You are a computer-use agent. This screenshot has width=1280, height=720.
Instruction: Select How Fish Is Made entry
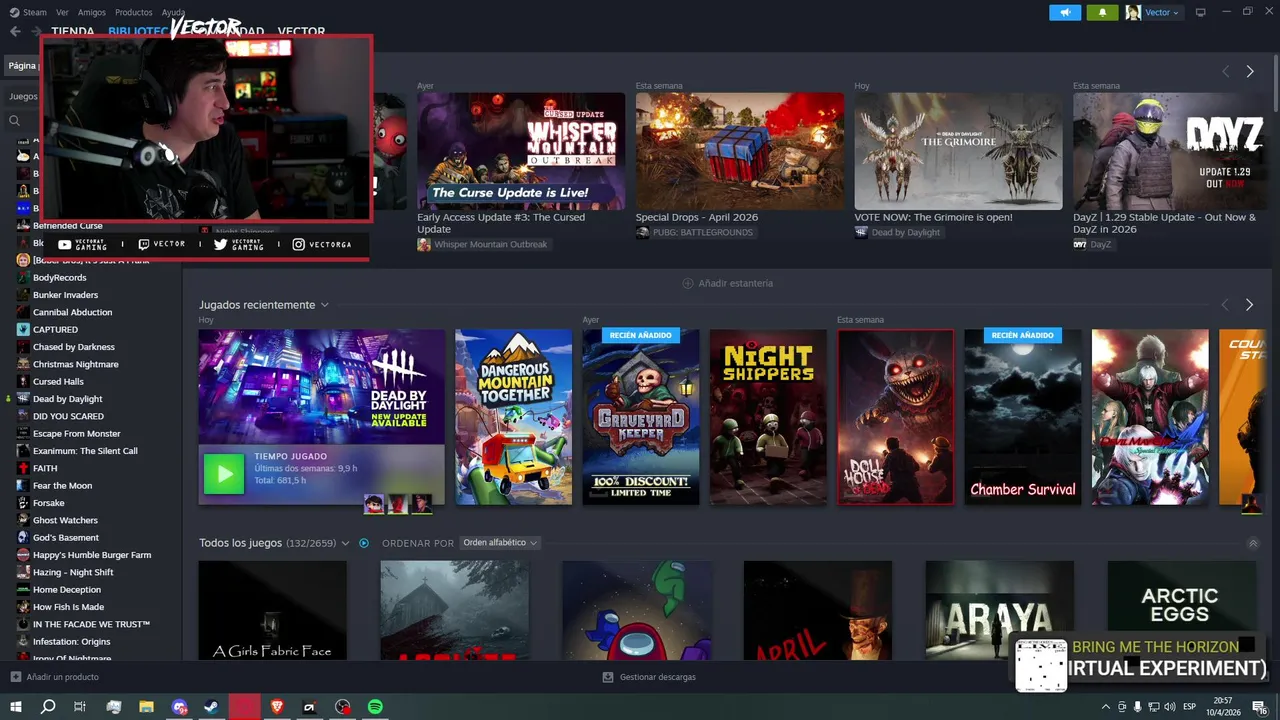(68, 607)
